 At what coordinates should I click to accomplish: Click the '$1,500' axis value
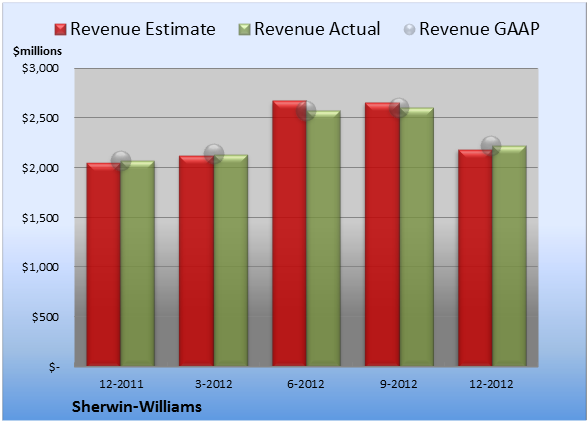pos(40,218)
